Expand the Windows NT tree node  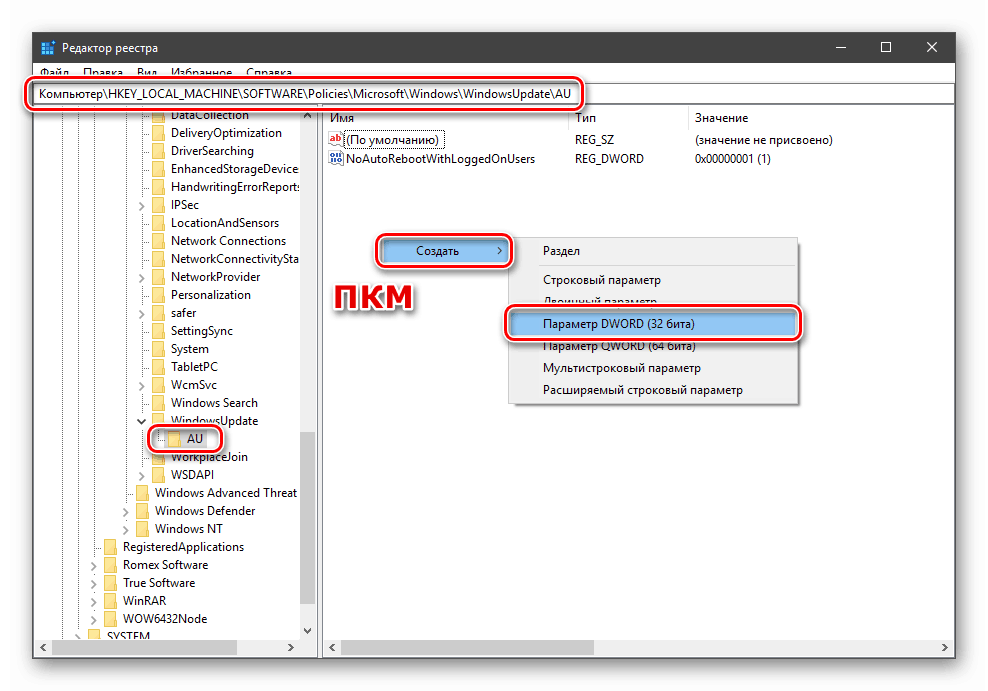[x=126, y=530]
